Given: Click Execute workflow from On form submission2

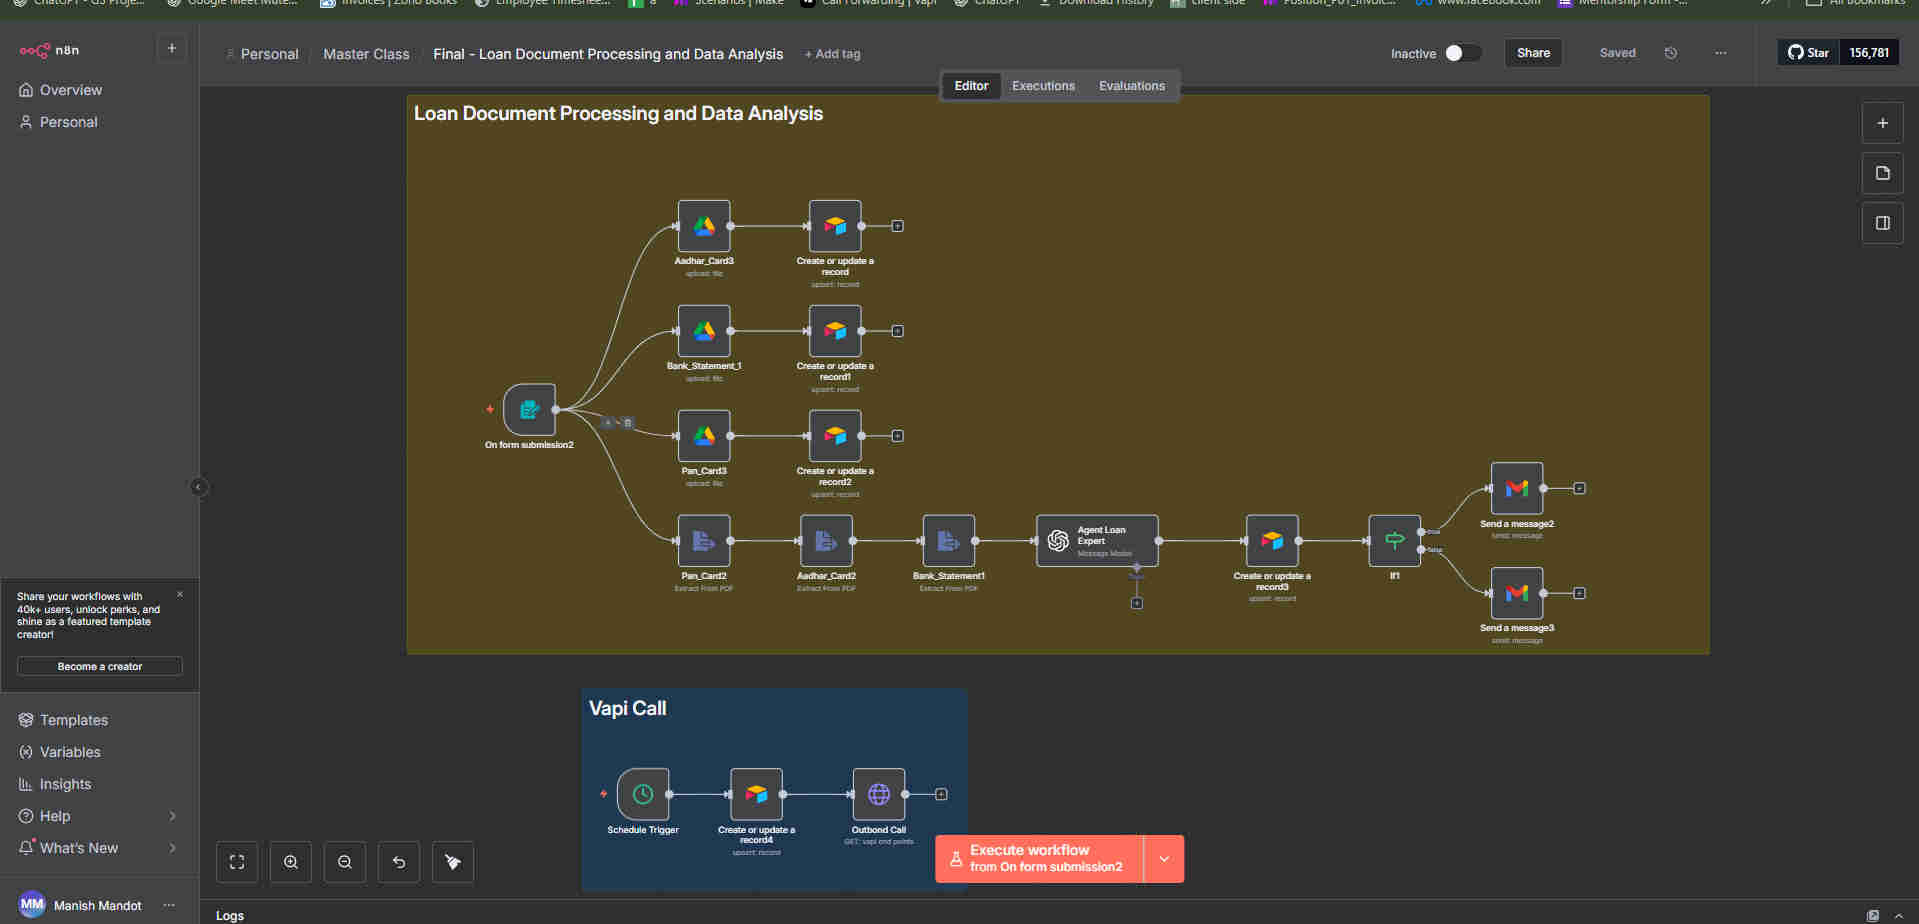Looking at the screenshot, I should 1039,859.
